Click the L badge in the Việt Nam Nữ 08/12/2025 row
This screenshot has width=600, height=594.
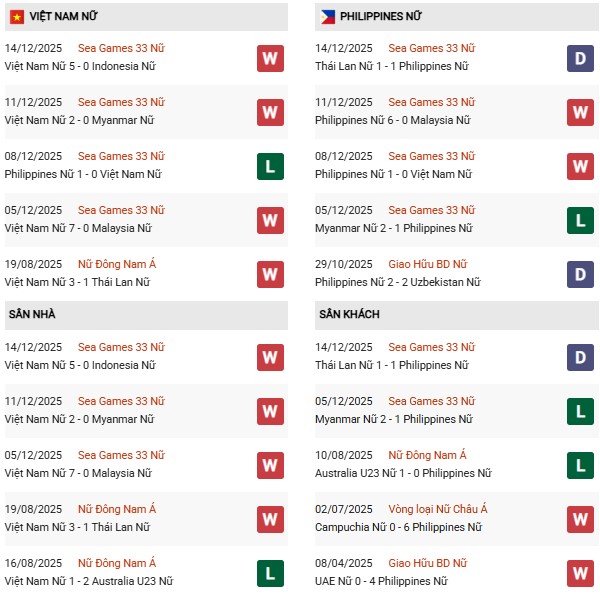[270, 166]
